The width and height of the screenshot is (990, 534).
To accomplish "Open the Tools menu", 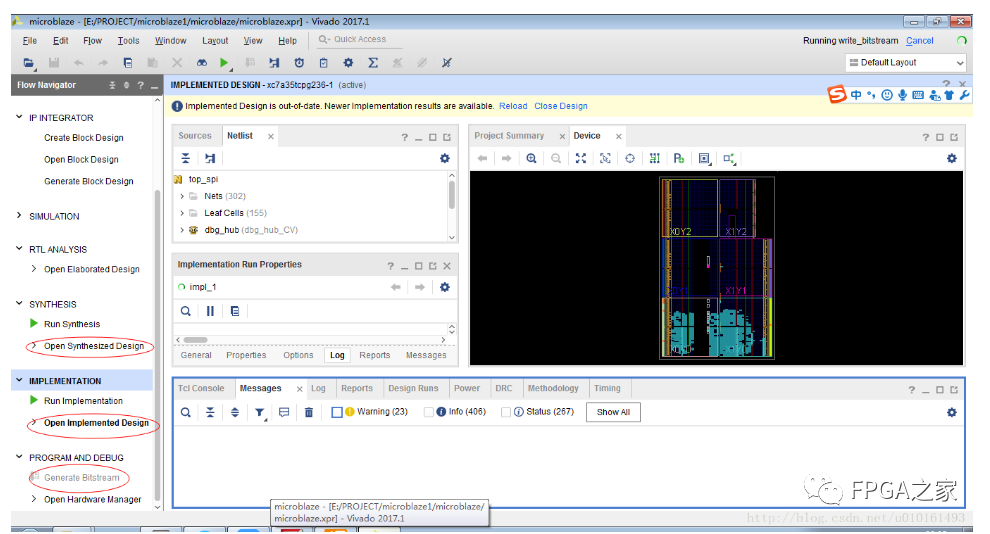I will point(128,41).
